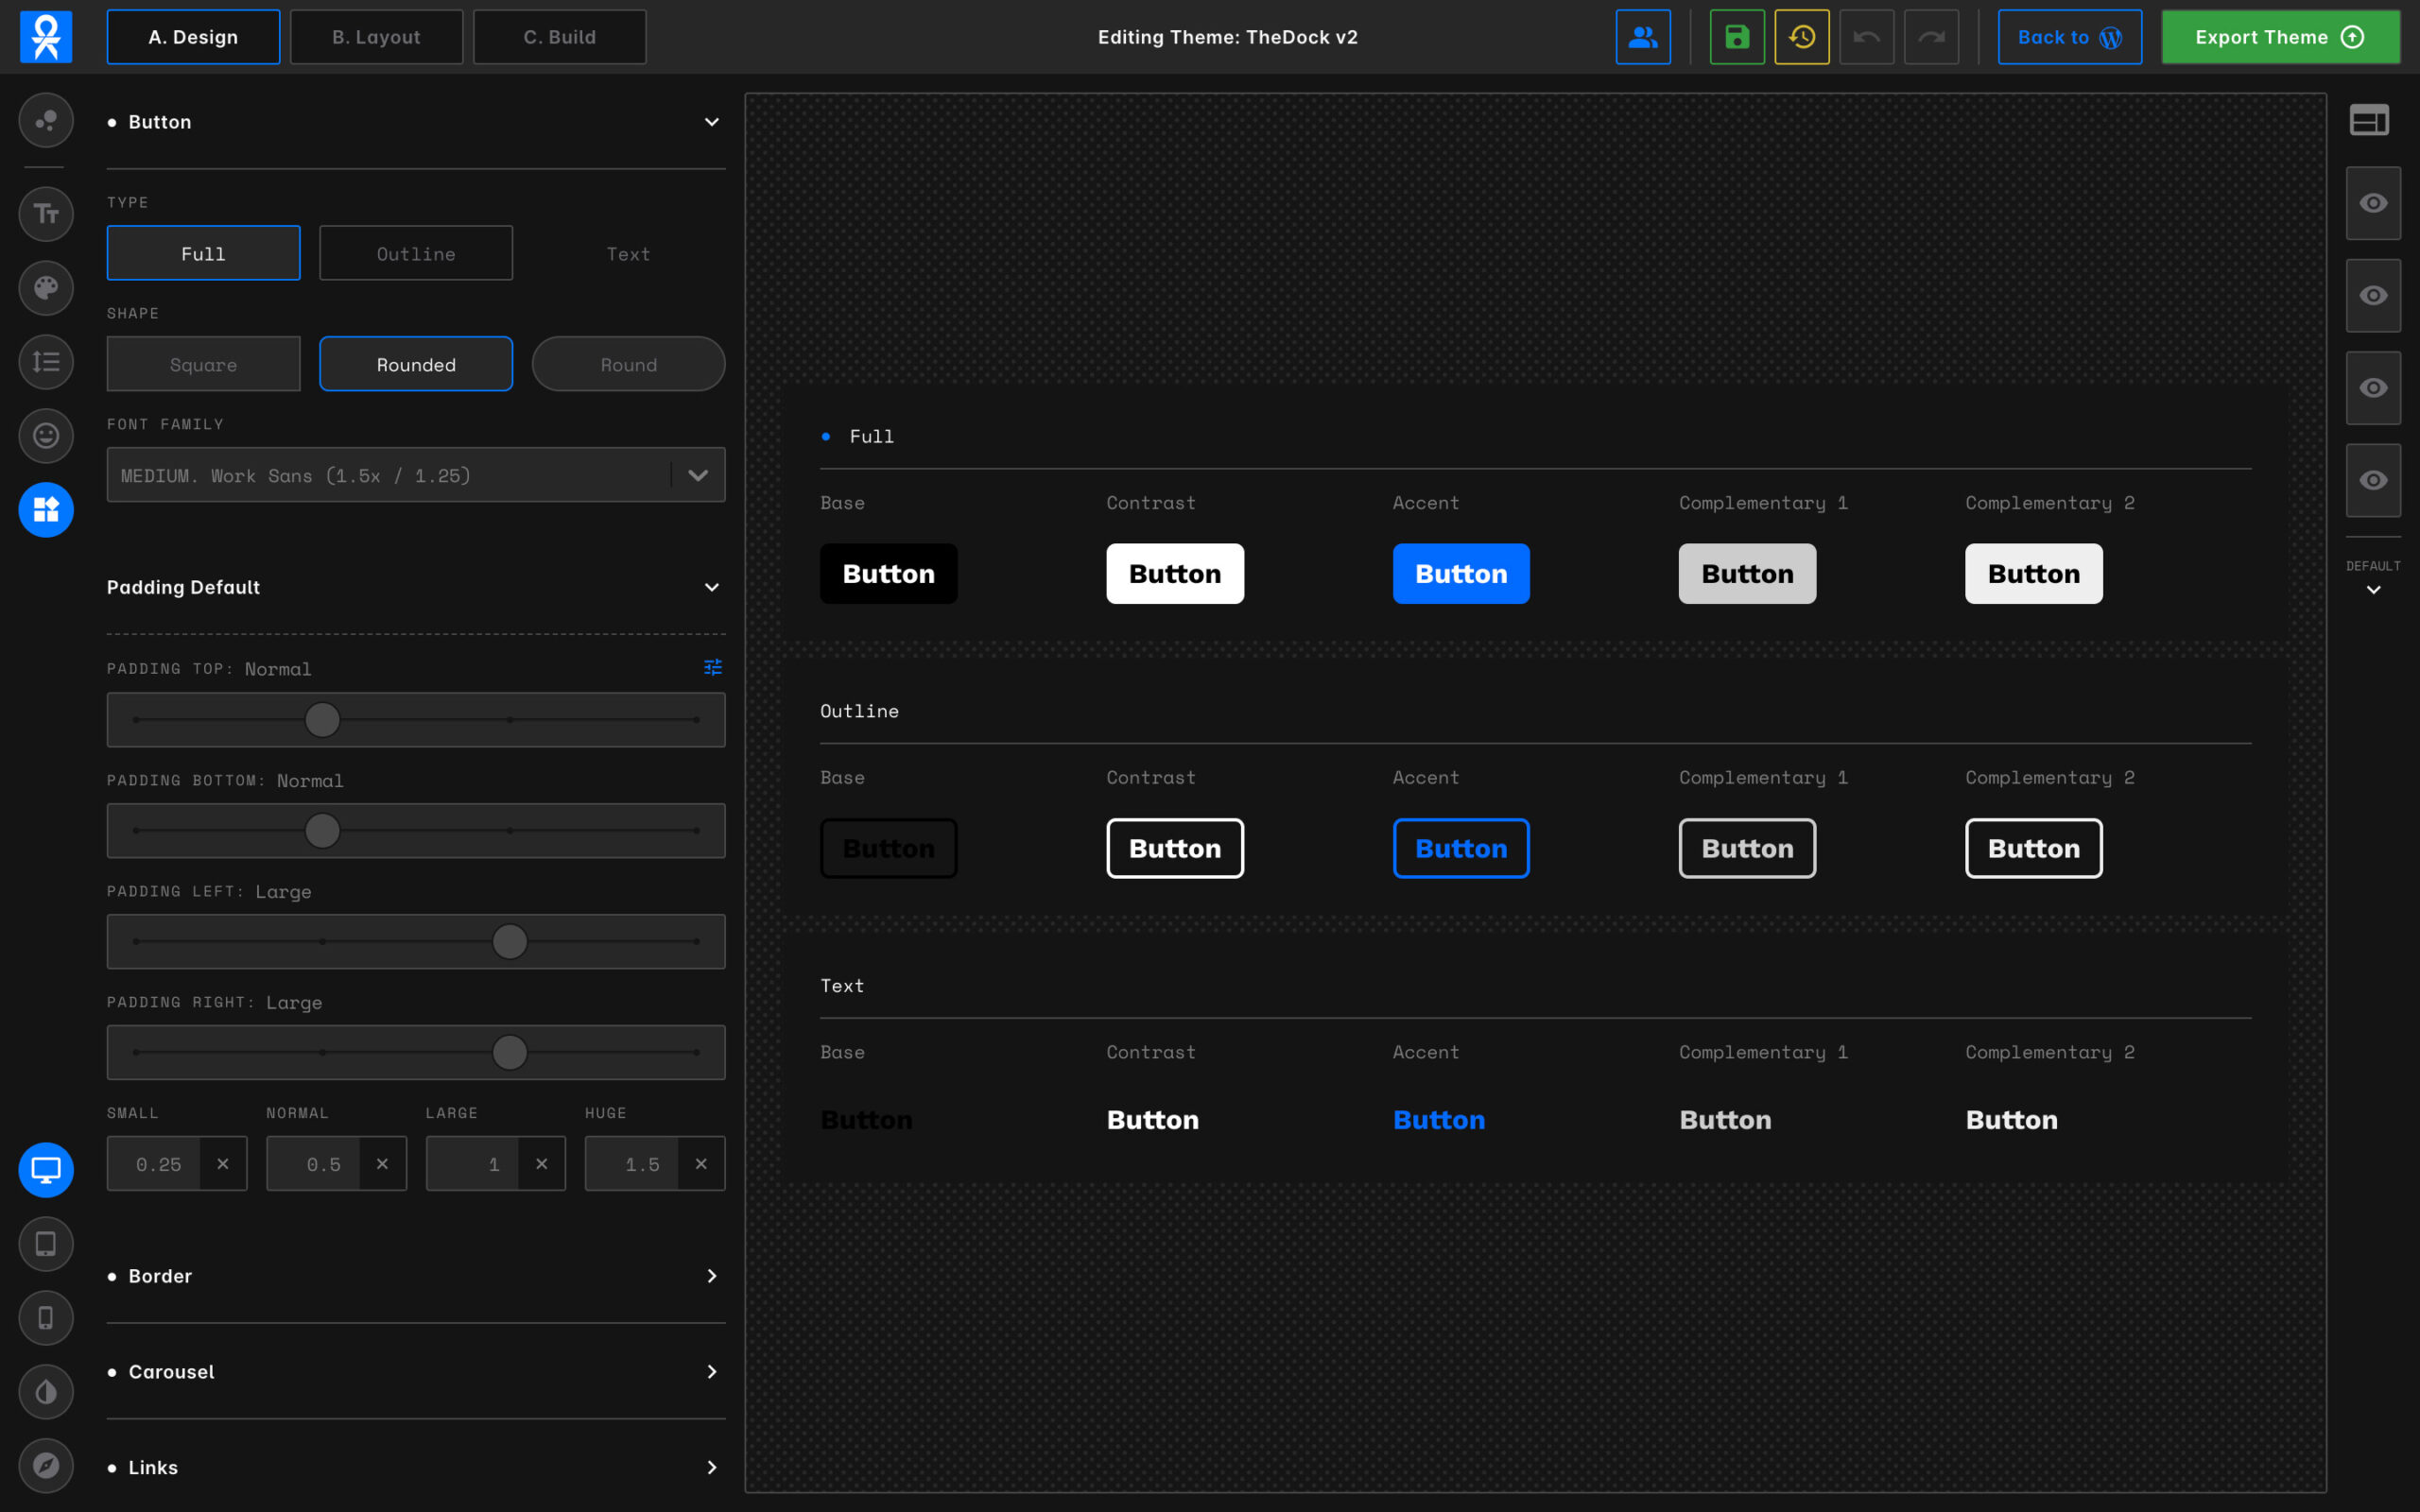Click the Export Theme button
2420x1512 pixels.
[2279, 37]
